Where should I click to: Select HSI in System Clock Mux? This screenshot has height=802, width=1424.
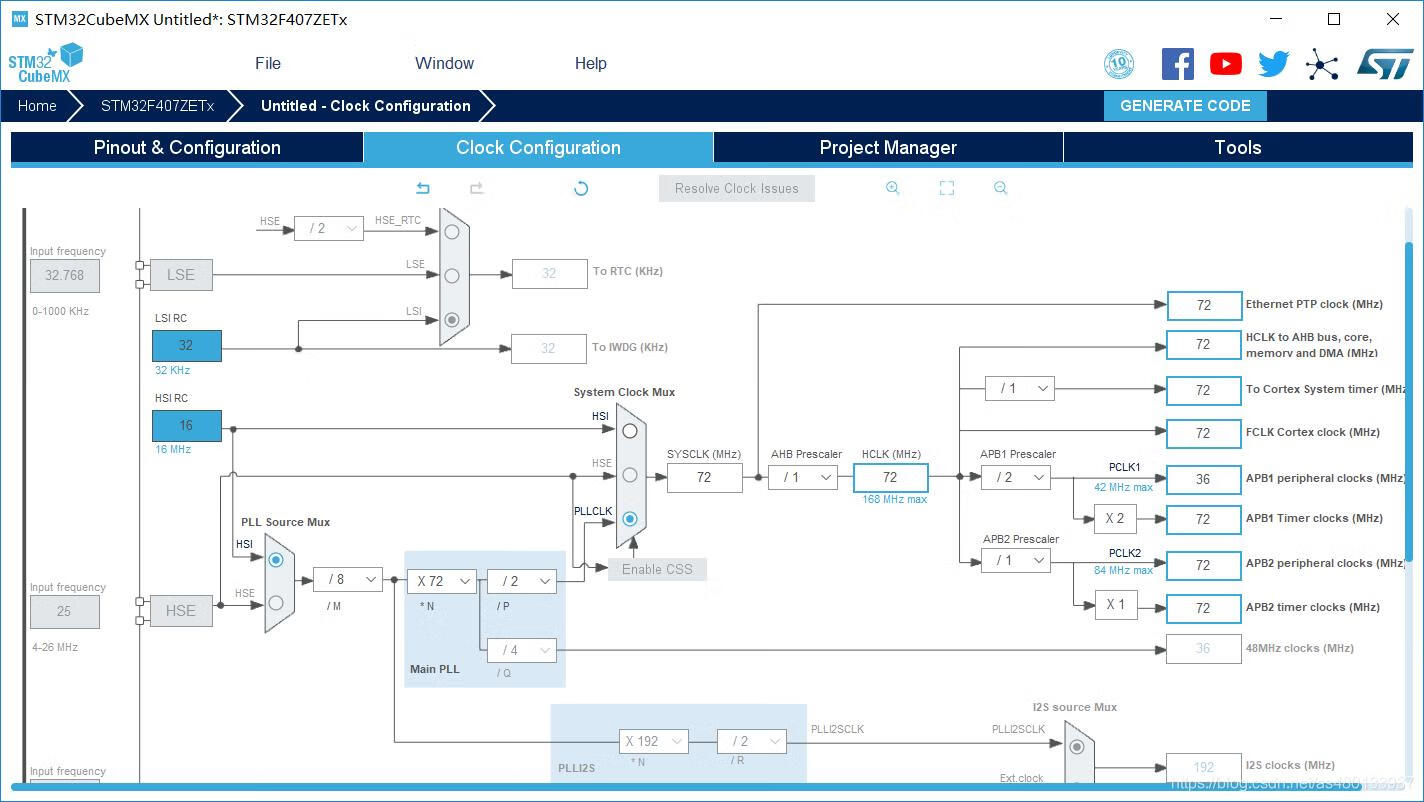tap(630, 431)
